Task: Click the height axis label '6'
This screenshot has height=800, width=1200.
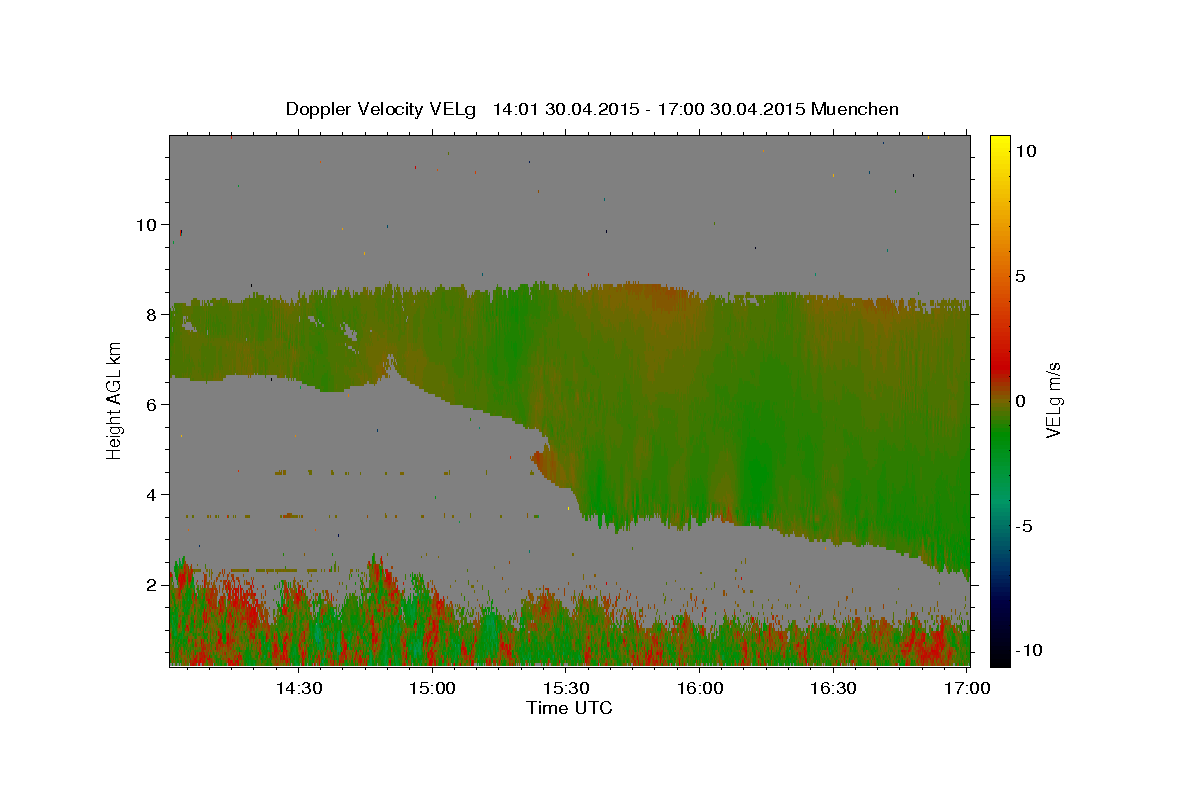Action: (x=150, y=405)
